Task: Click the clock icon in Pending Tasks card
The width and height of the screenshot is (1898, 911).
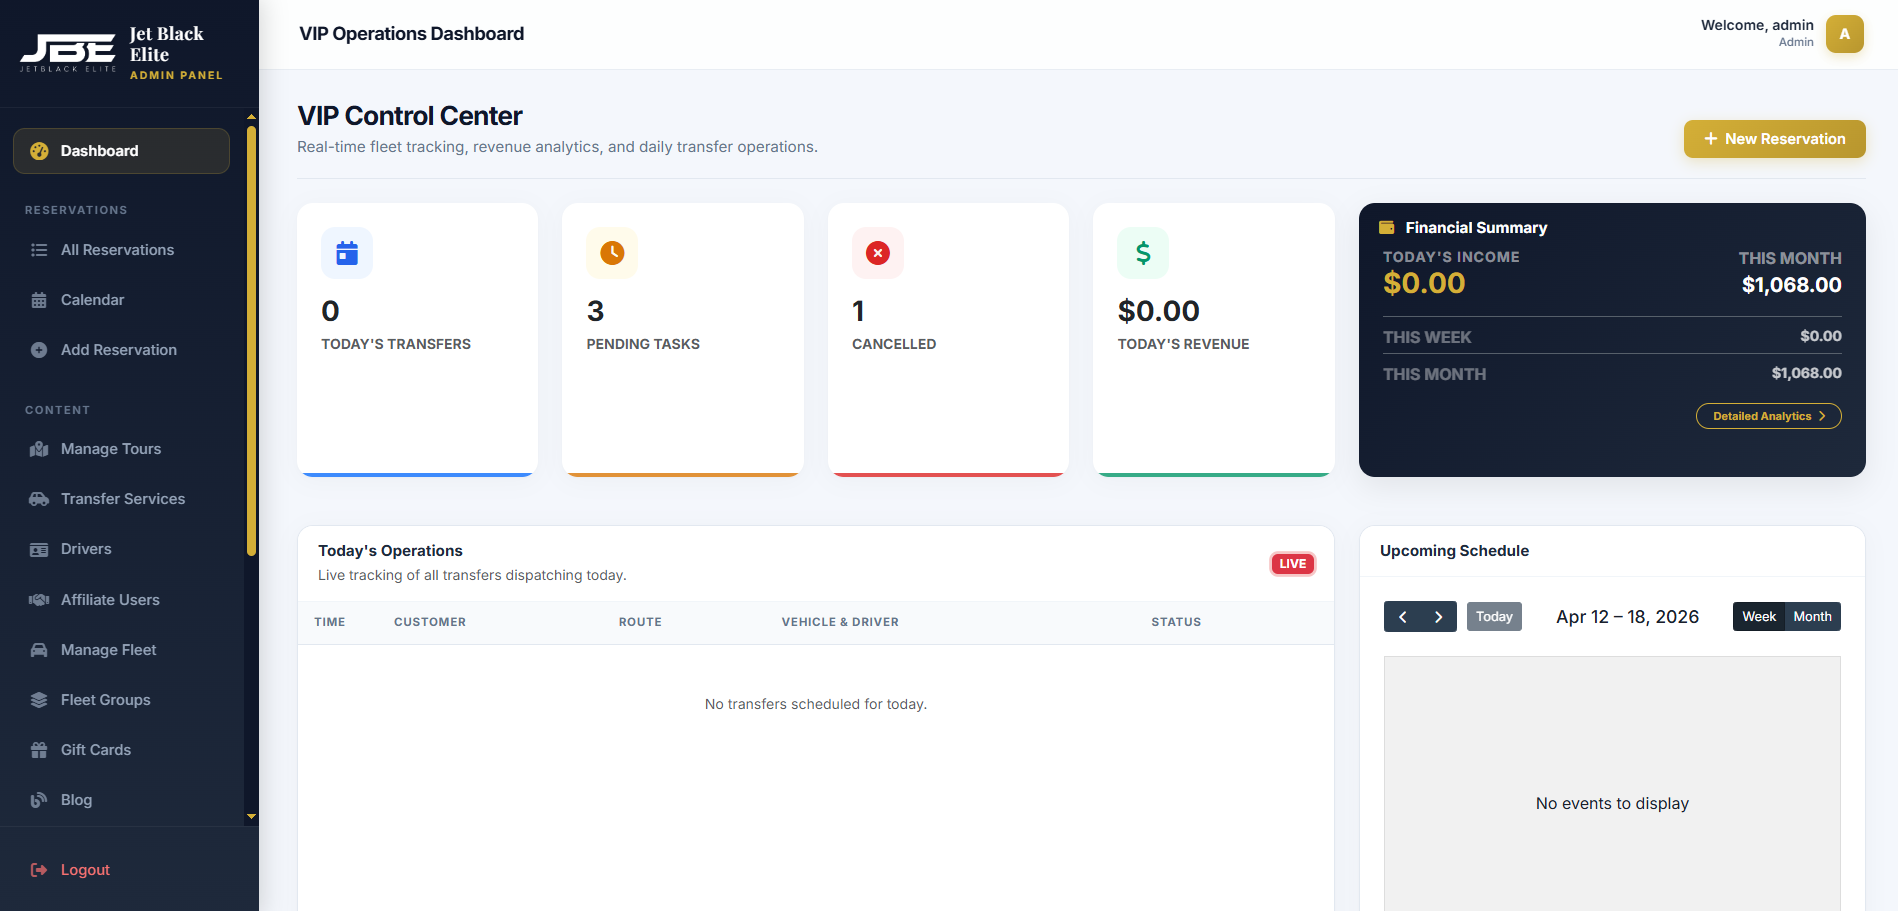Action: [x=612, y=253]
